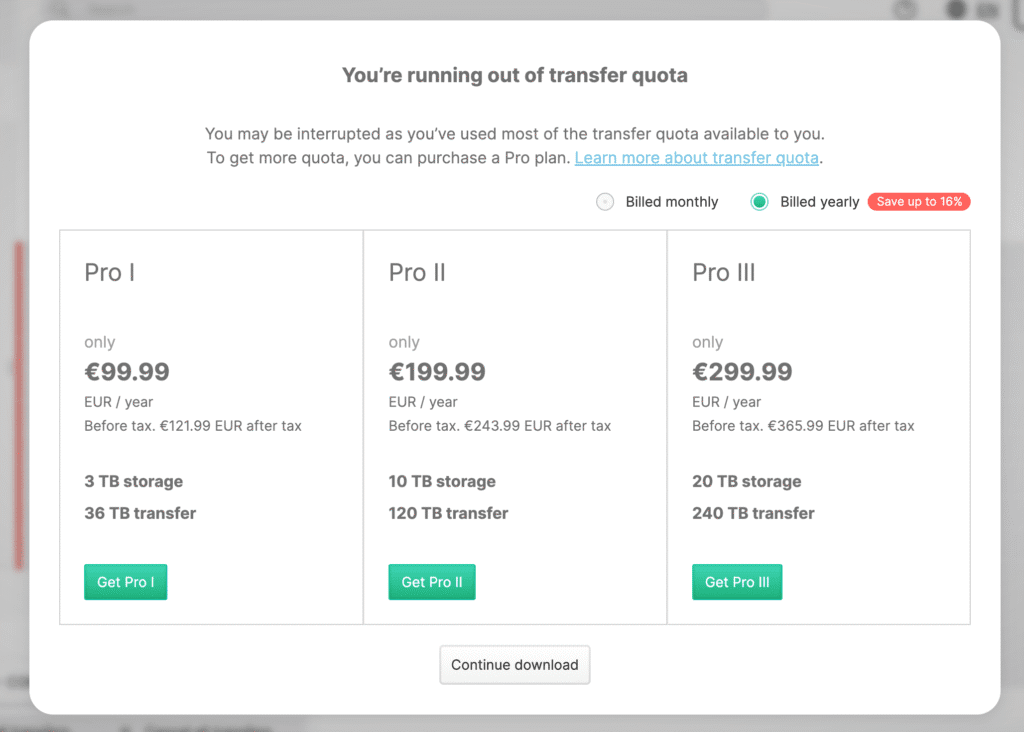Click the red Save up to 16% badge
The image size is (1024, 732).
tap(919, 202)
